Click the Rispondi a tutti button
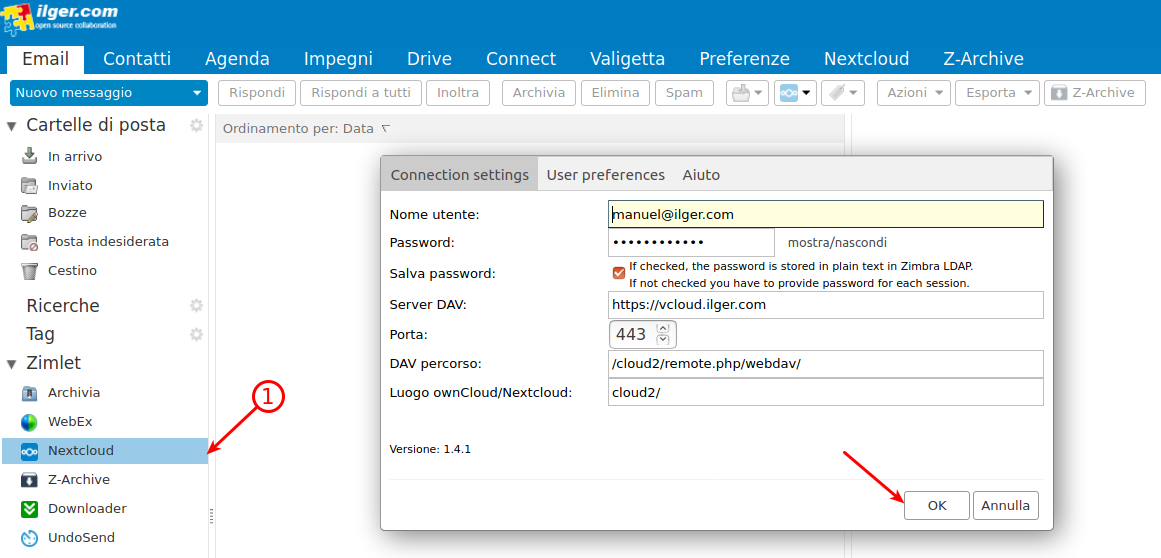Viewport: 1161px width, 558px height. [361, 93]
